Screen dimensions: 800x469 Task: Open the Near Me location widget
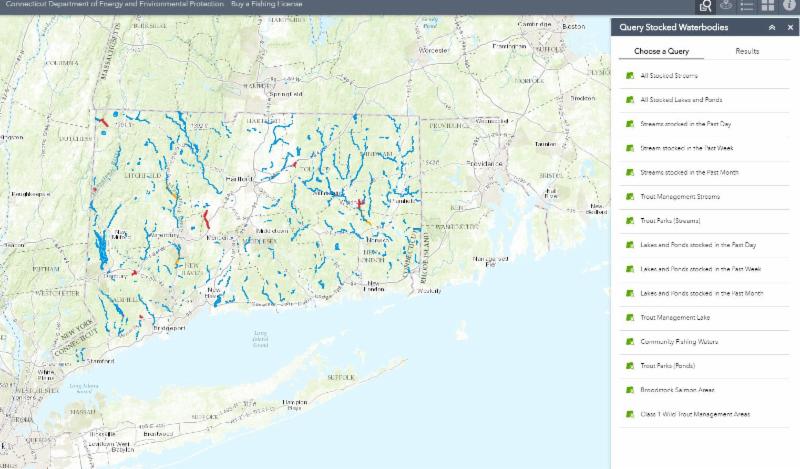point(726,6)
